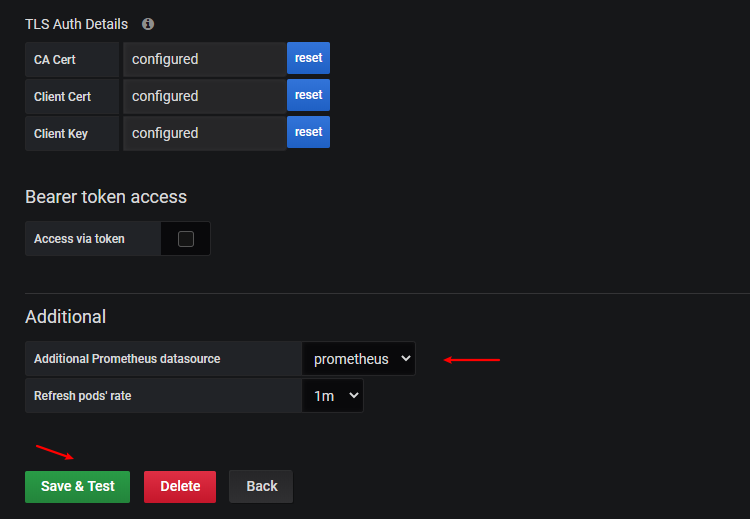Click the green Save & Test button
Image resolution: width=750 pixels, height=519 pixels.
[77, 486]
